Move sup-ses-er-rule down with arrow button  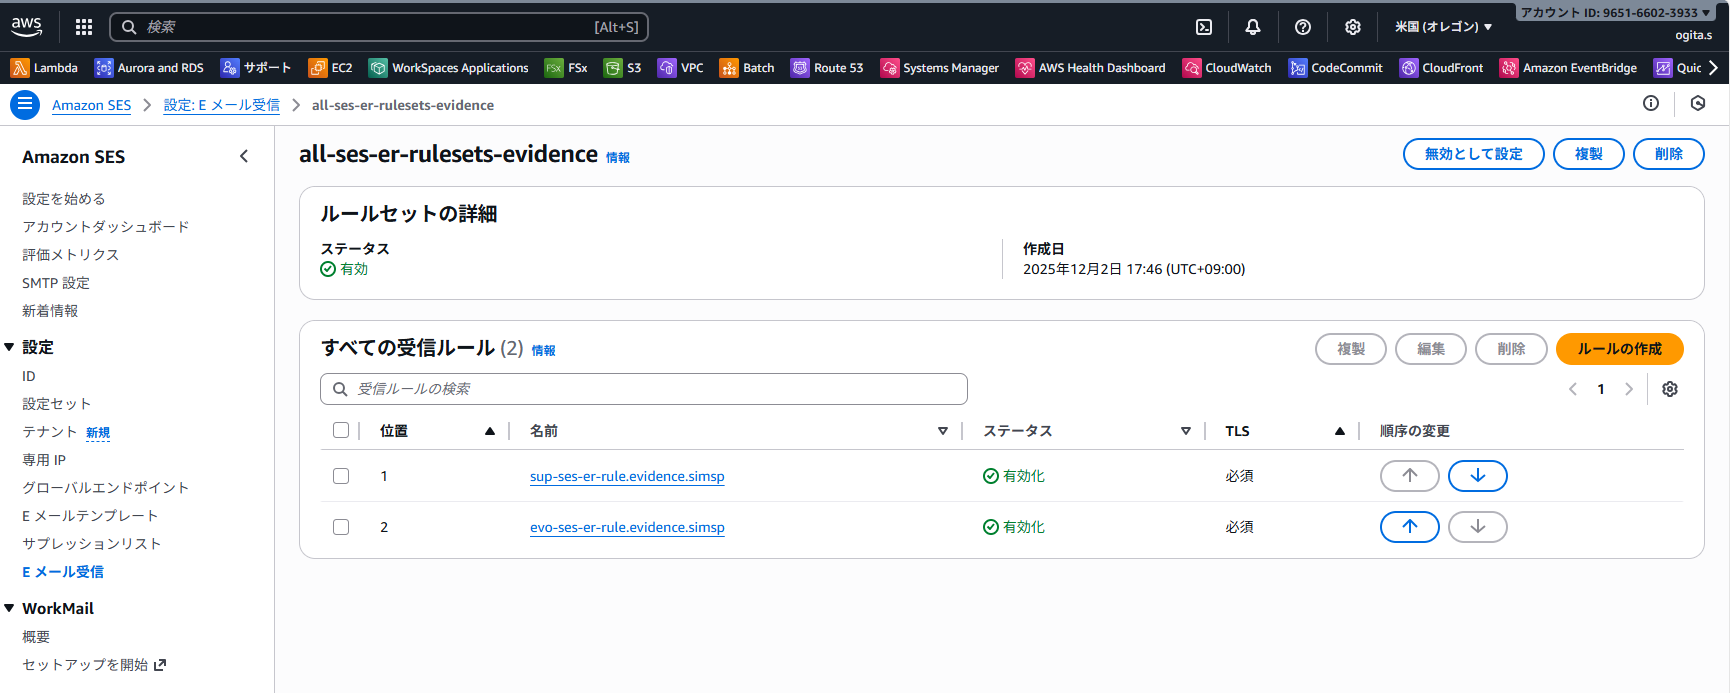pyautogui.click(x=1477, y=476)
